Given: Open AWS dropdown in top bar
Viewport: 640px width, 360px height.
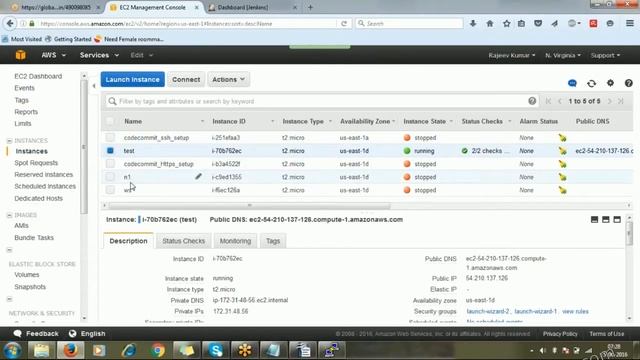Looking at the screenshot, I should point(53,55).
